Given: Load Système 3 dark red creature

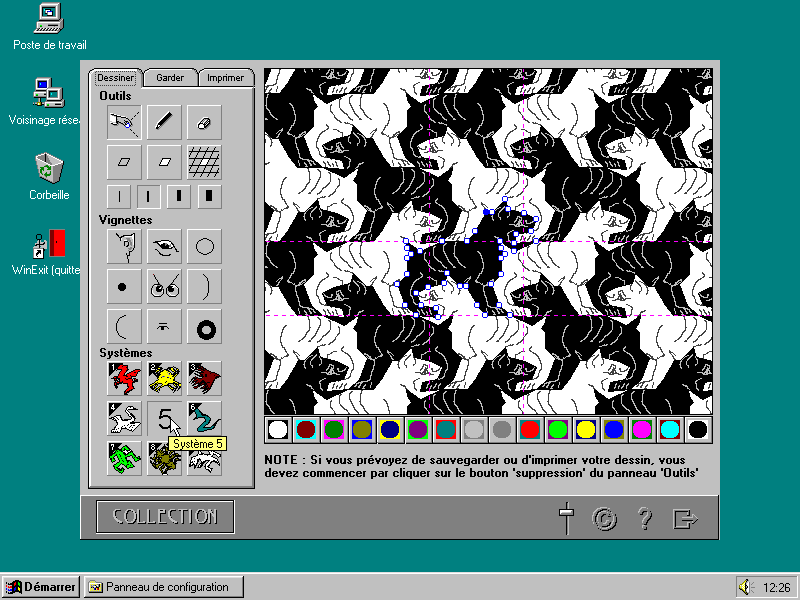Looking at the screenshot, I should coord(204,379).
